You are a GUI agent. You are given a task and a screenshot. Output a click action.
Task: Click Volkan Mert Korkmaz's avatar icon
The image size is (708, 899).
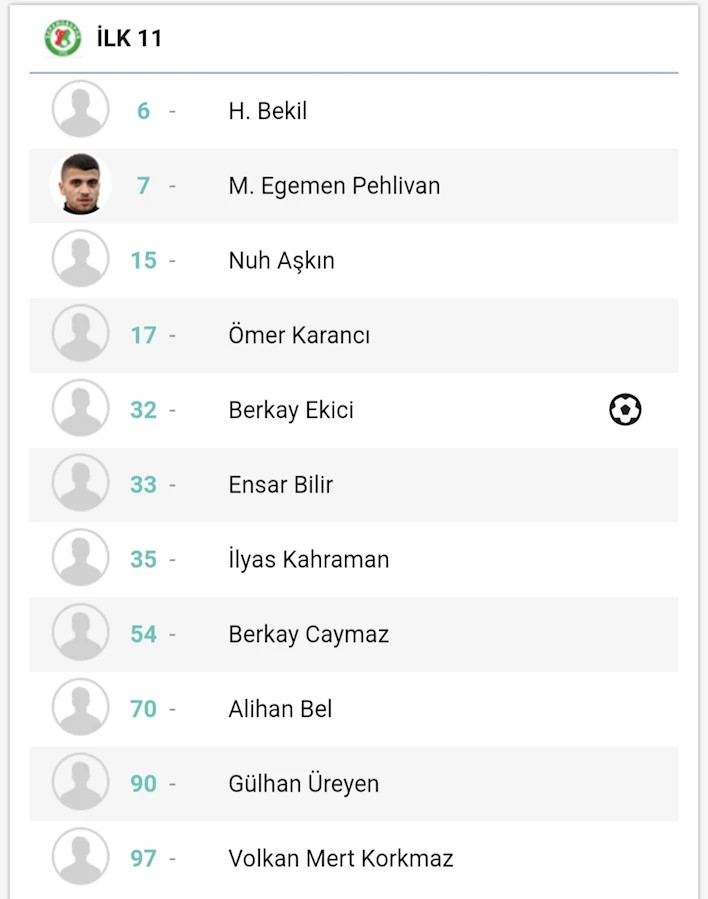(80, 857)
